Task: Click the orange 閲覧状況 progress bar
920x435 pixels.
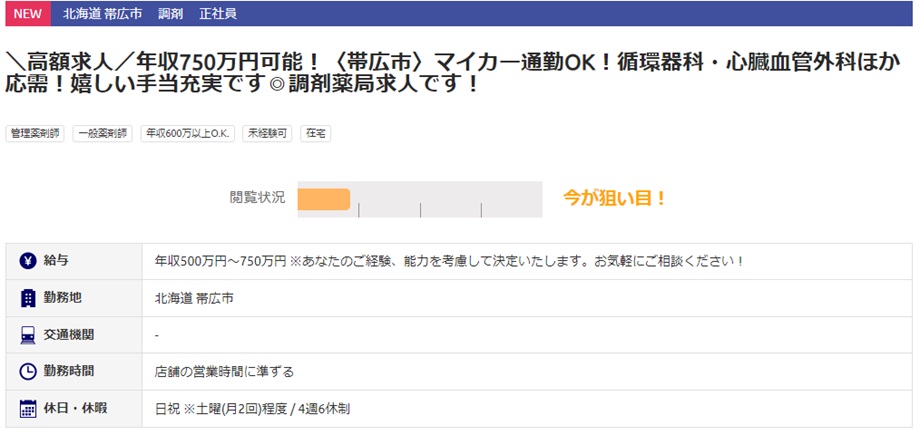Action: pyautogui.click(x=324, y=199)
